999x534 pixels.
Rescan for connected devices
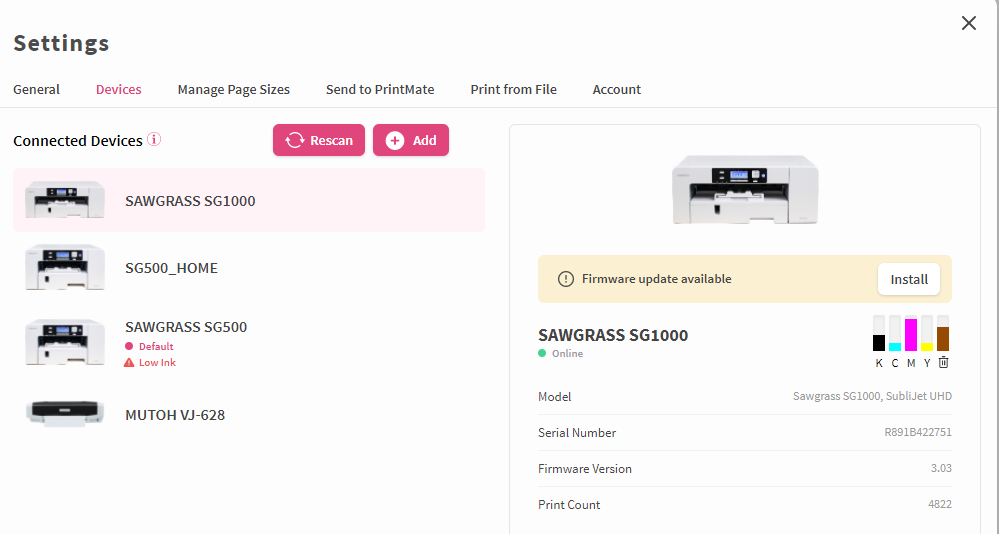click(x=319, y=140)
